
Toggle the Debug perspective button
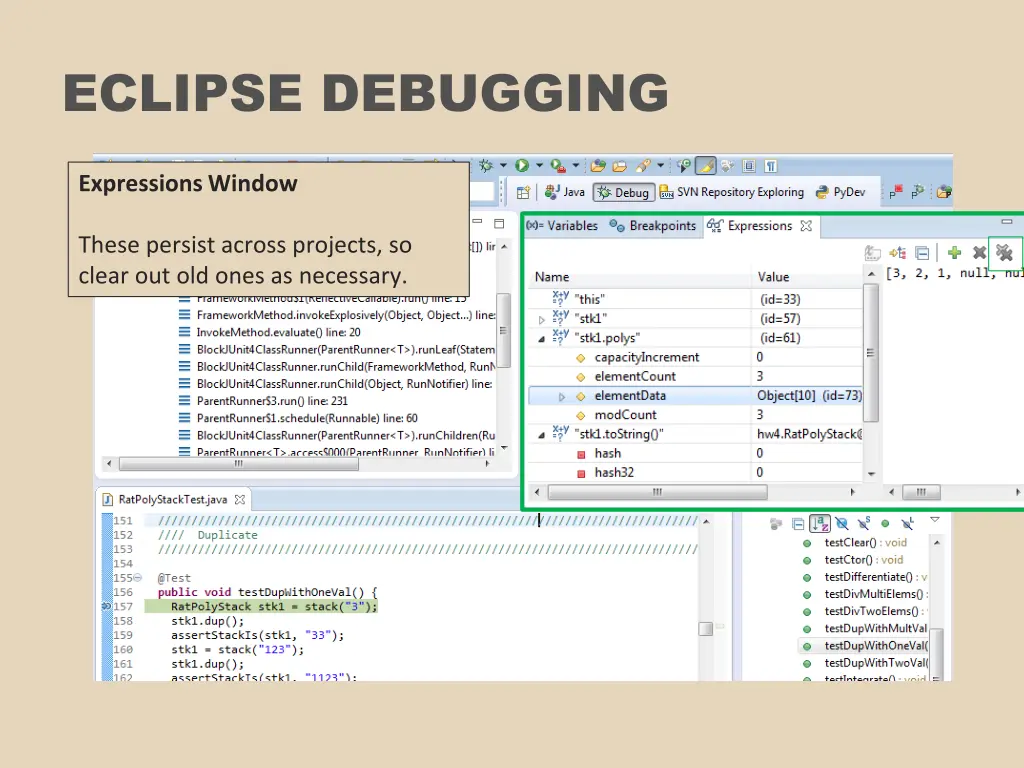click(623, 192)
